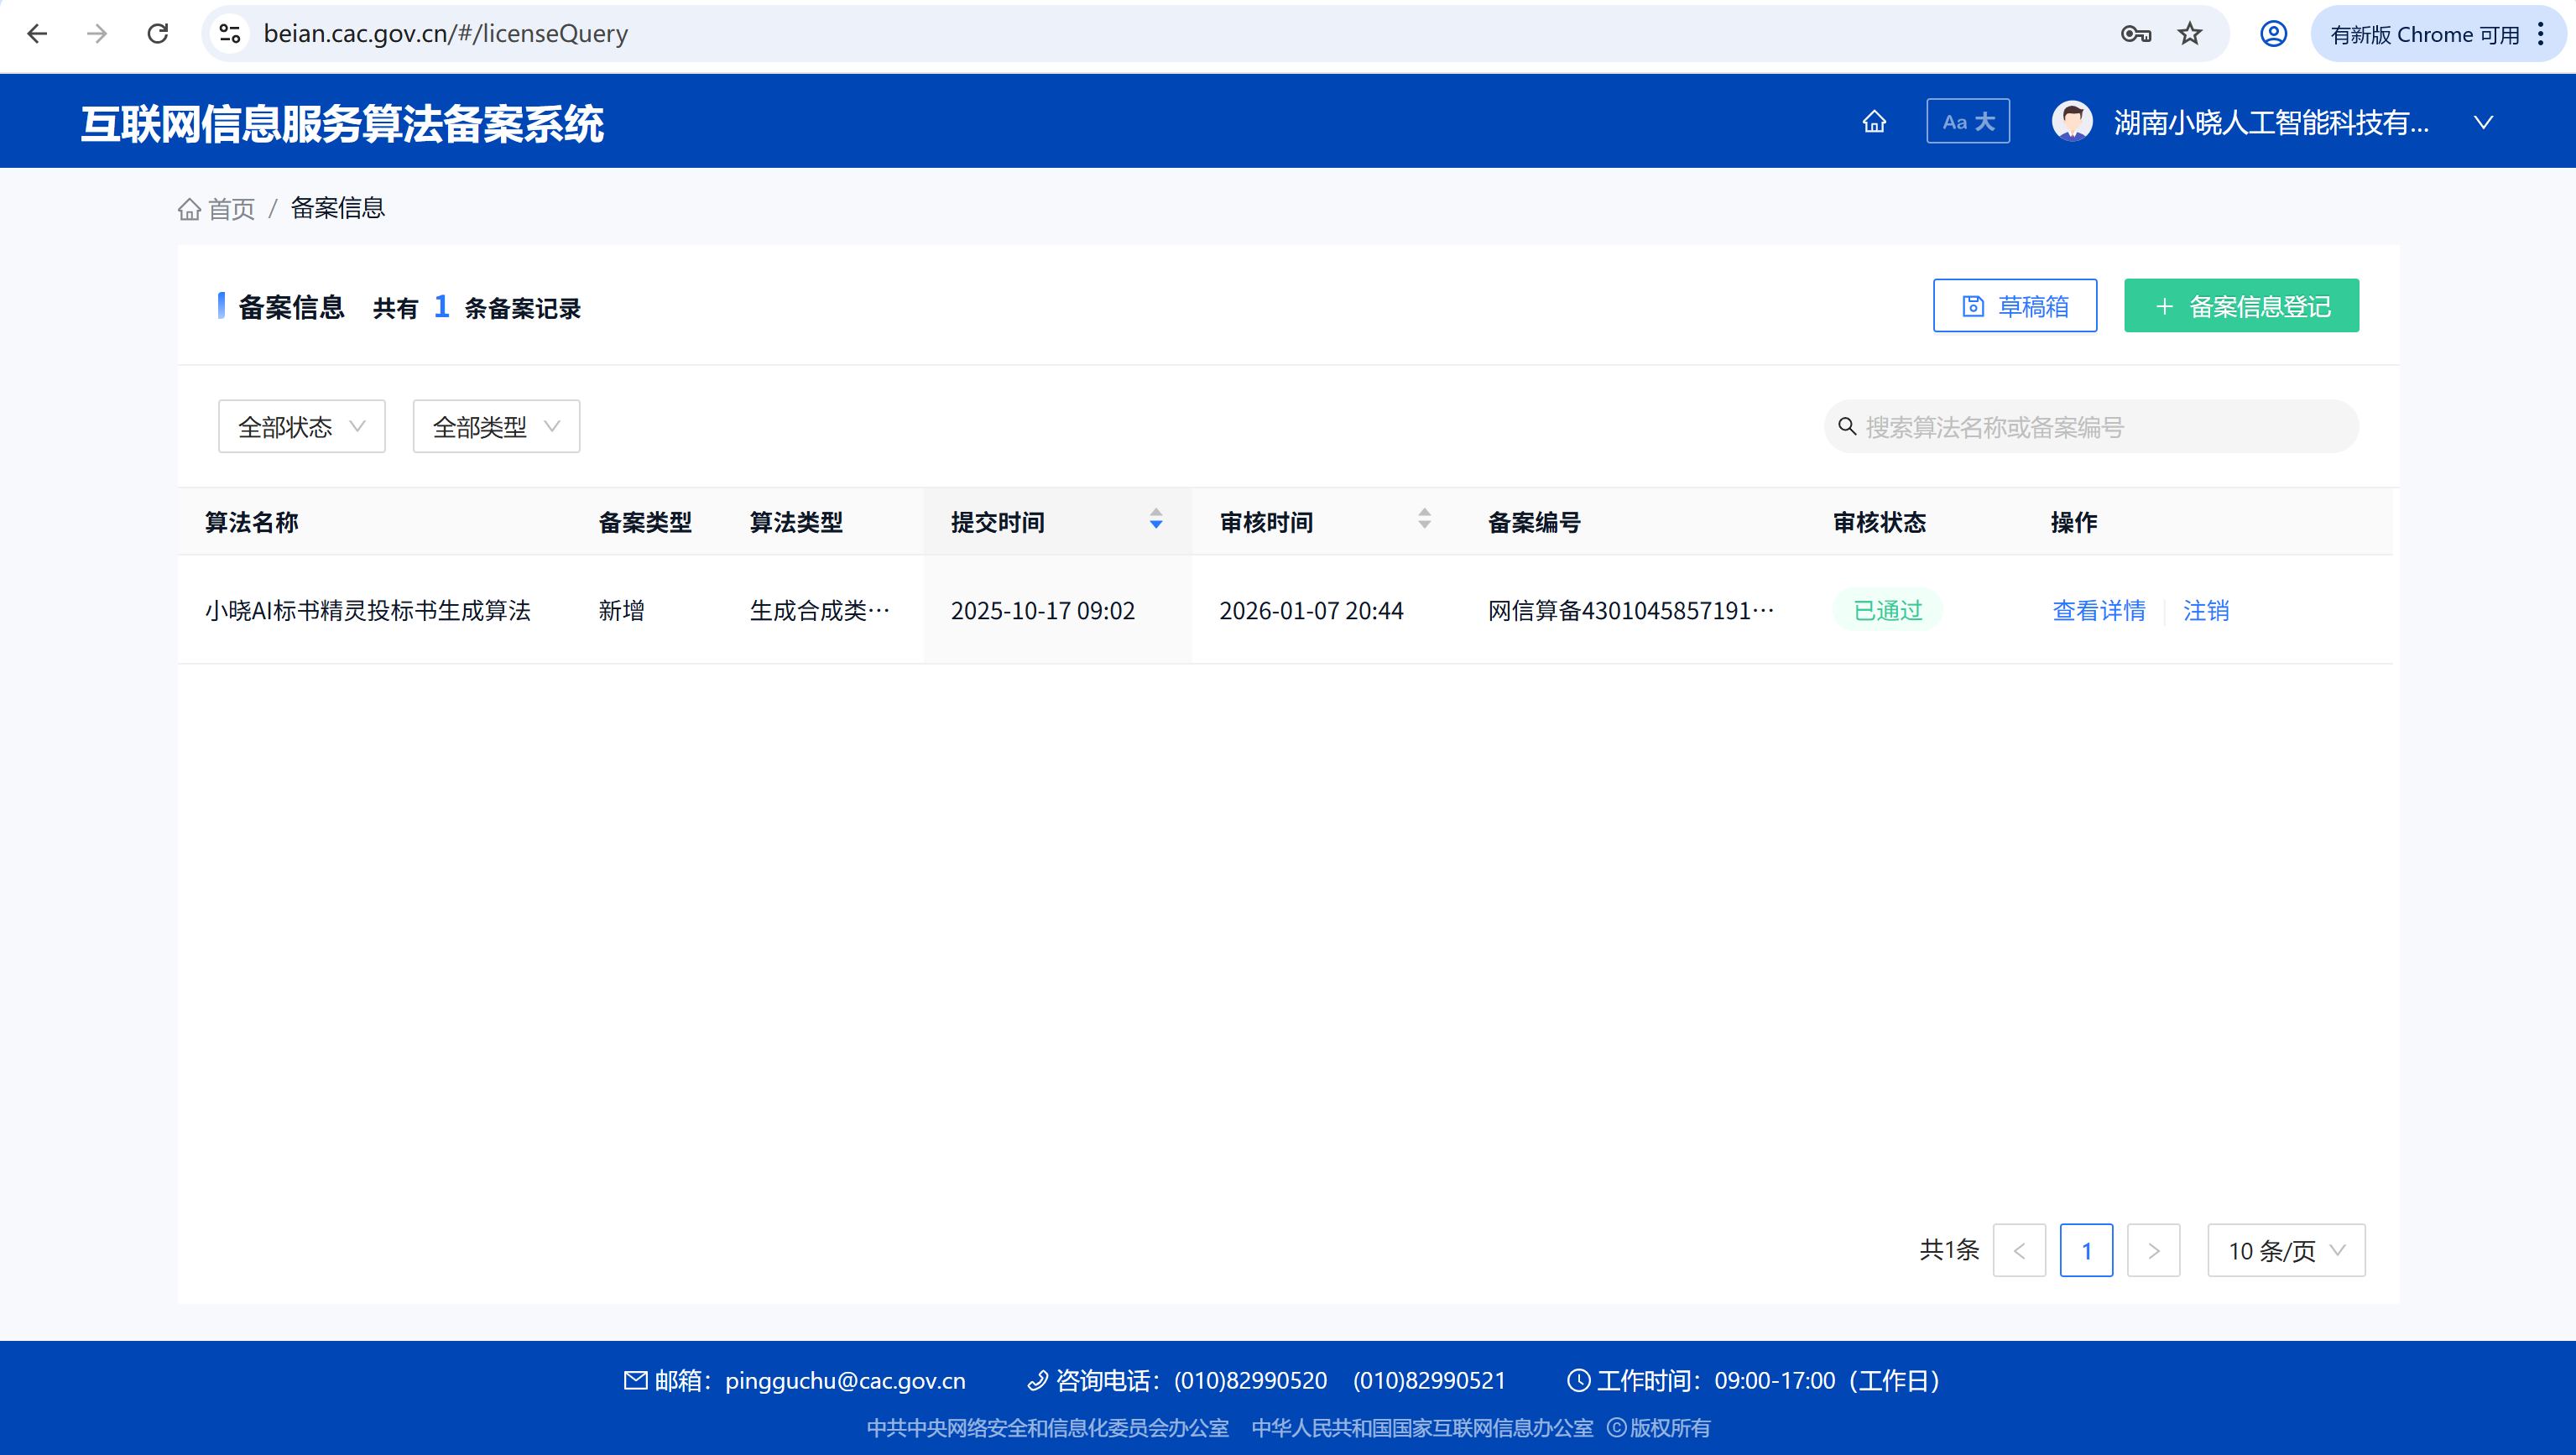2576x1455 pixels.
Task: Click the home icon in the header
Action: click(1874, 122)
